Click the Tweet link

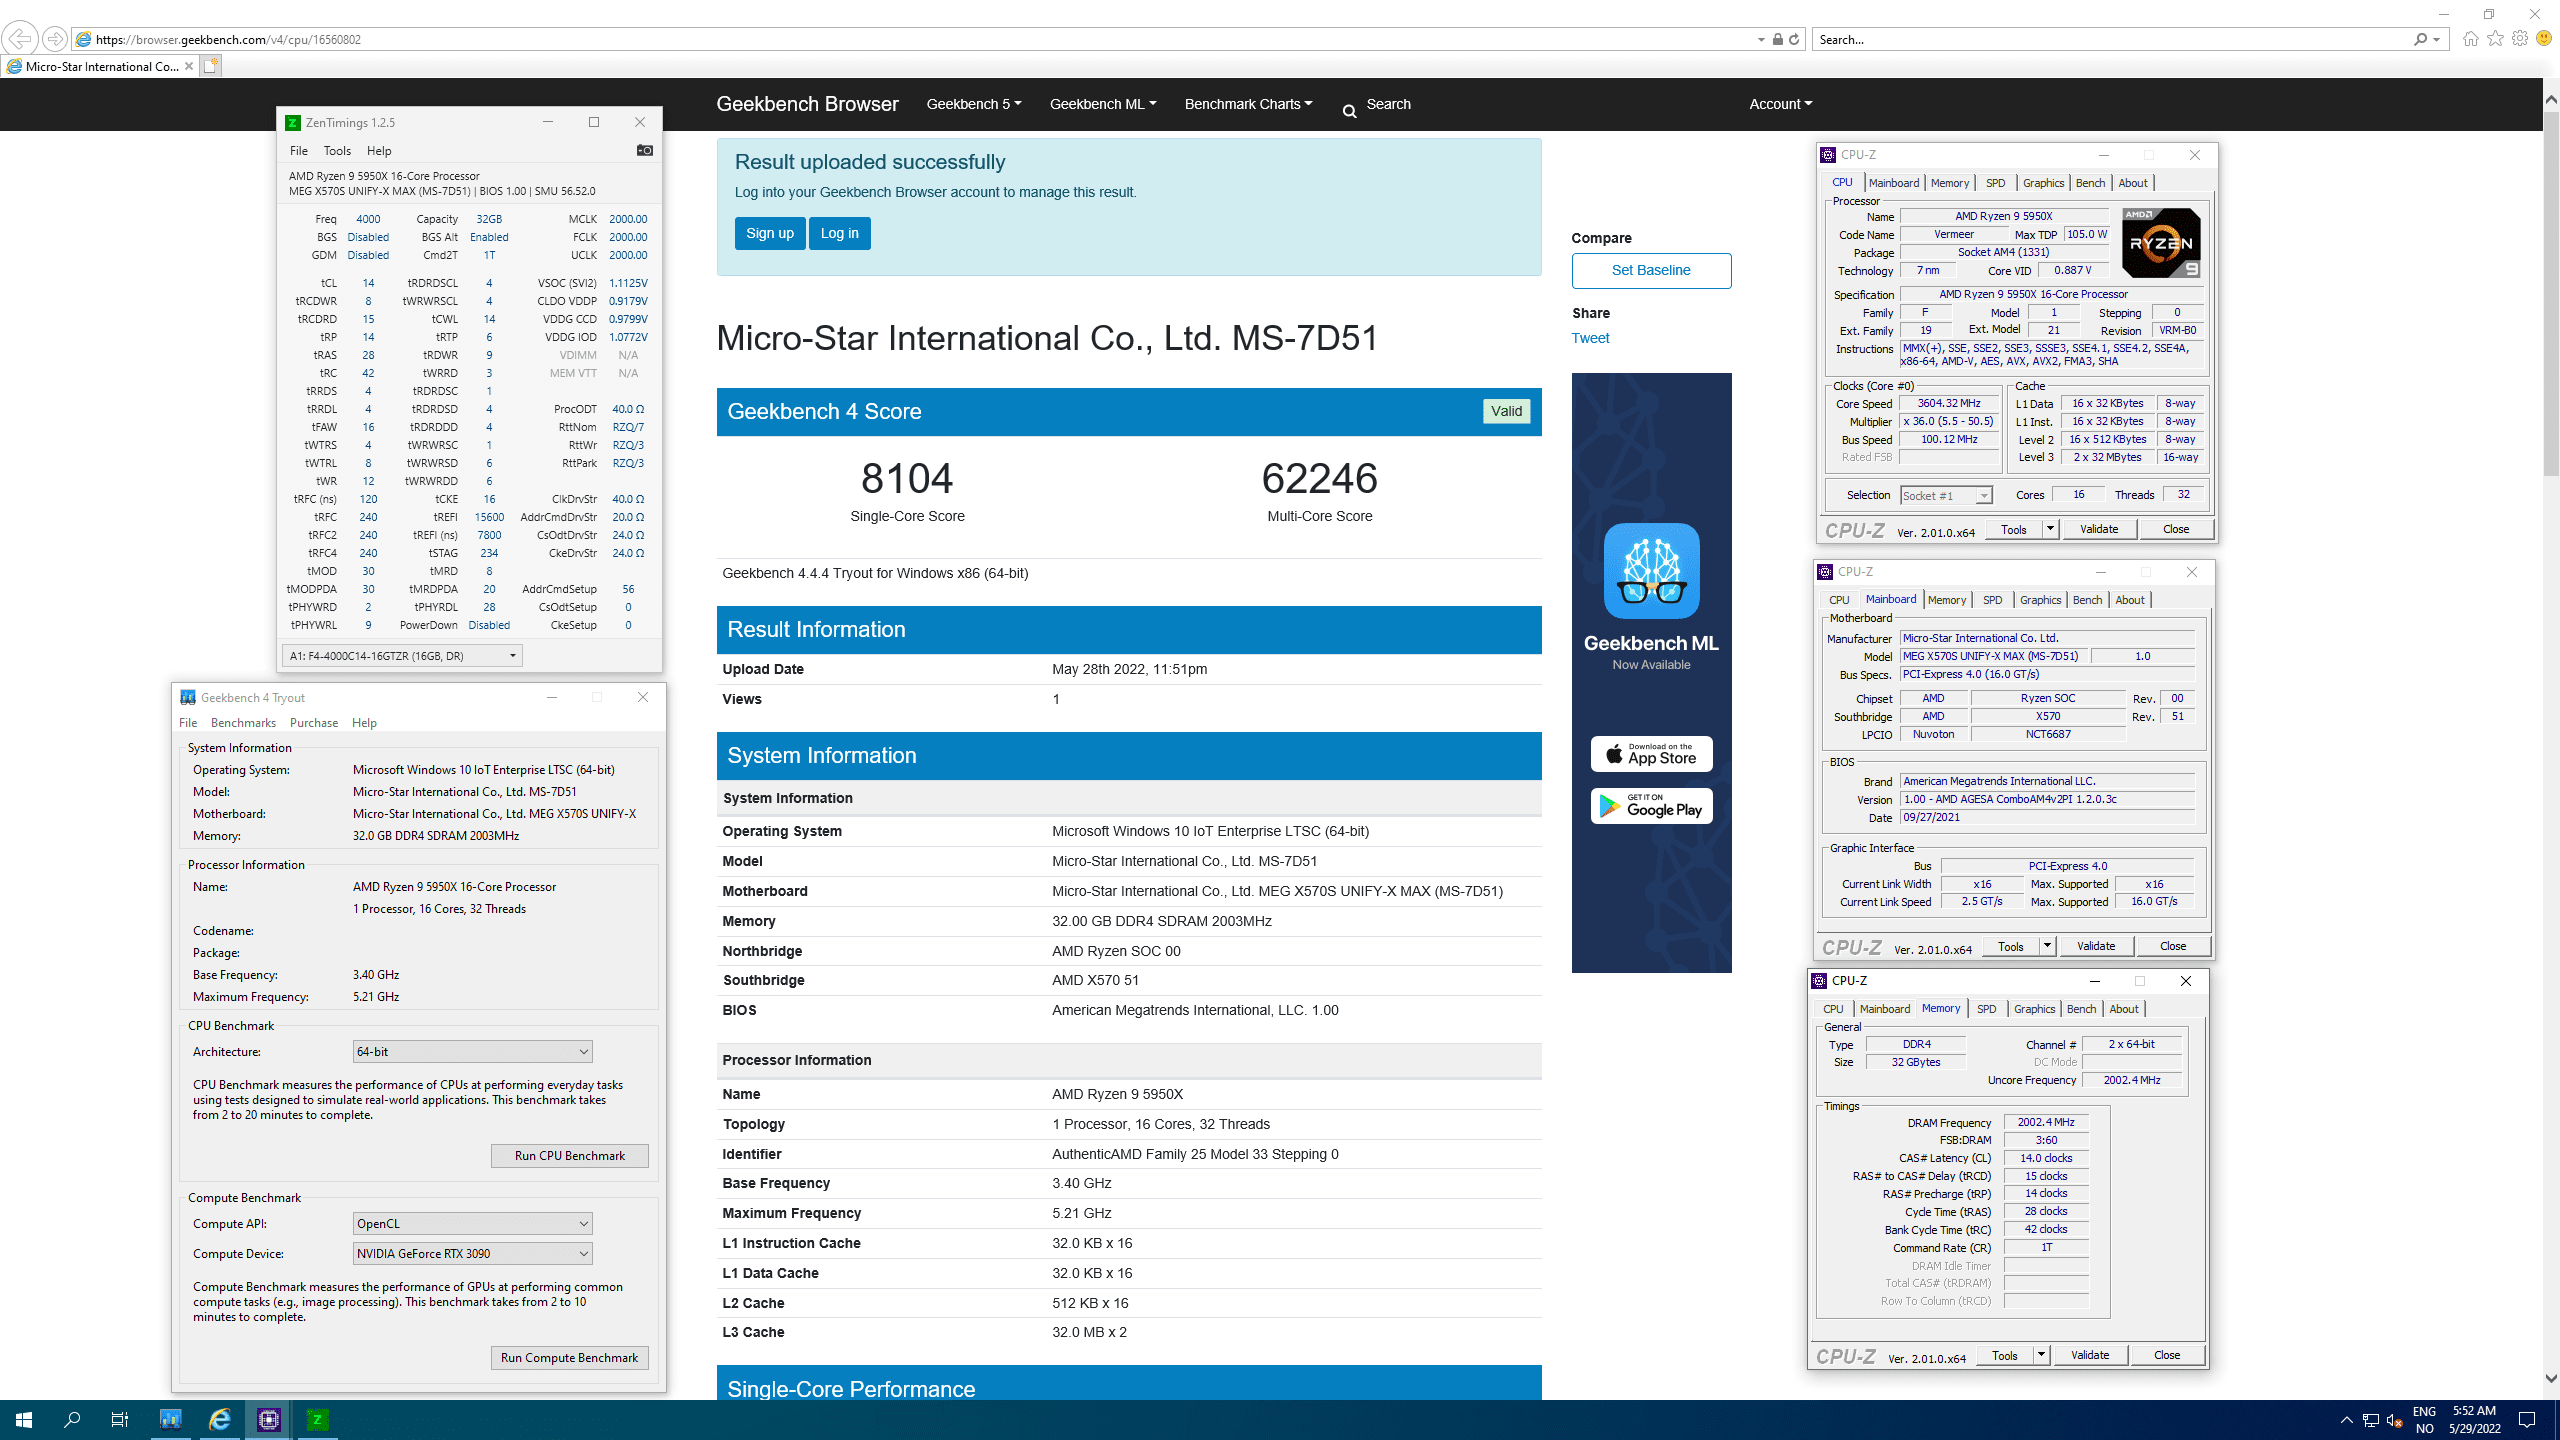1590,338
